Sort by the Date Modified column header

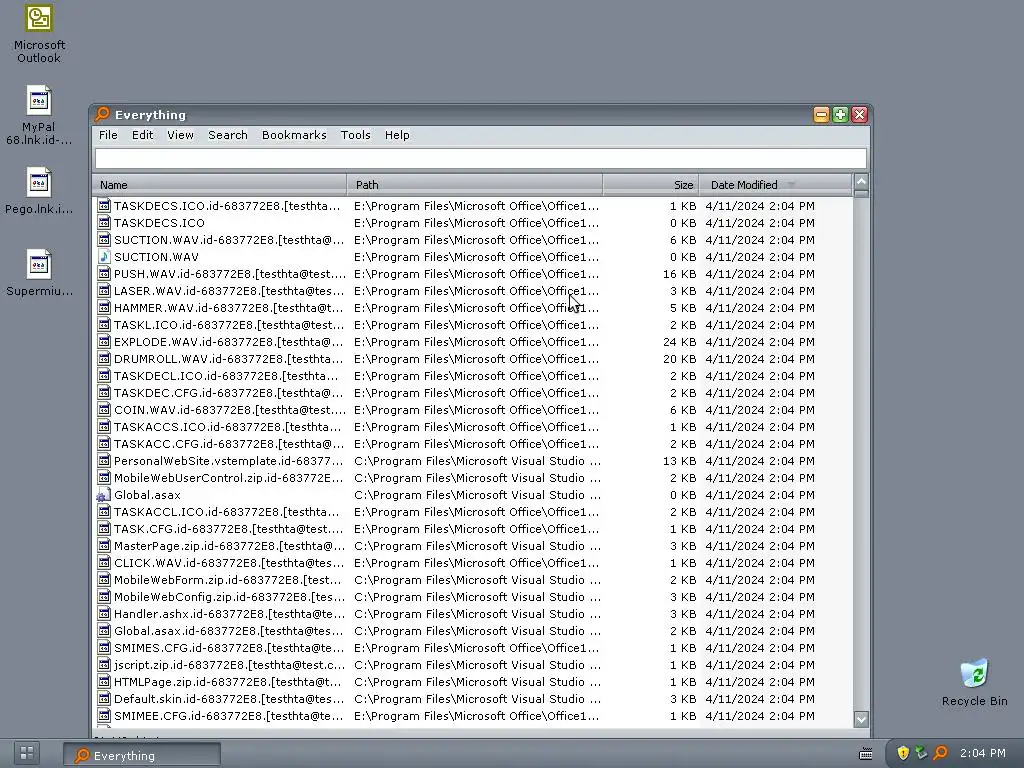coord(776,185)
